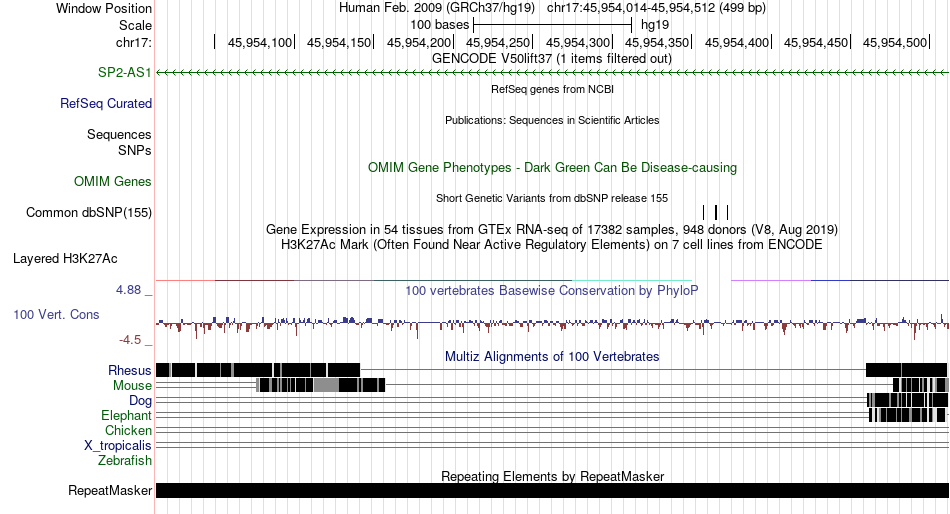This screenshot has height=514, width=950.
Task: Select the OMIM Genes track label
Action: [x=112, y=181]
